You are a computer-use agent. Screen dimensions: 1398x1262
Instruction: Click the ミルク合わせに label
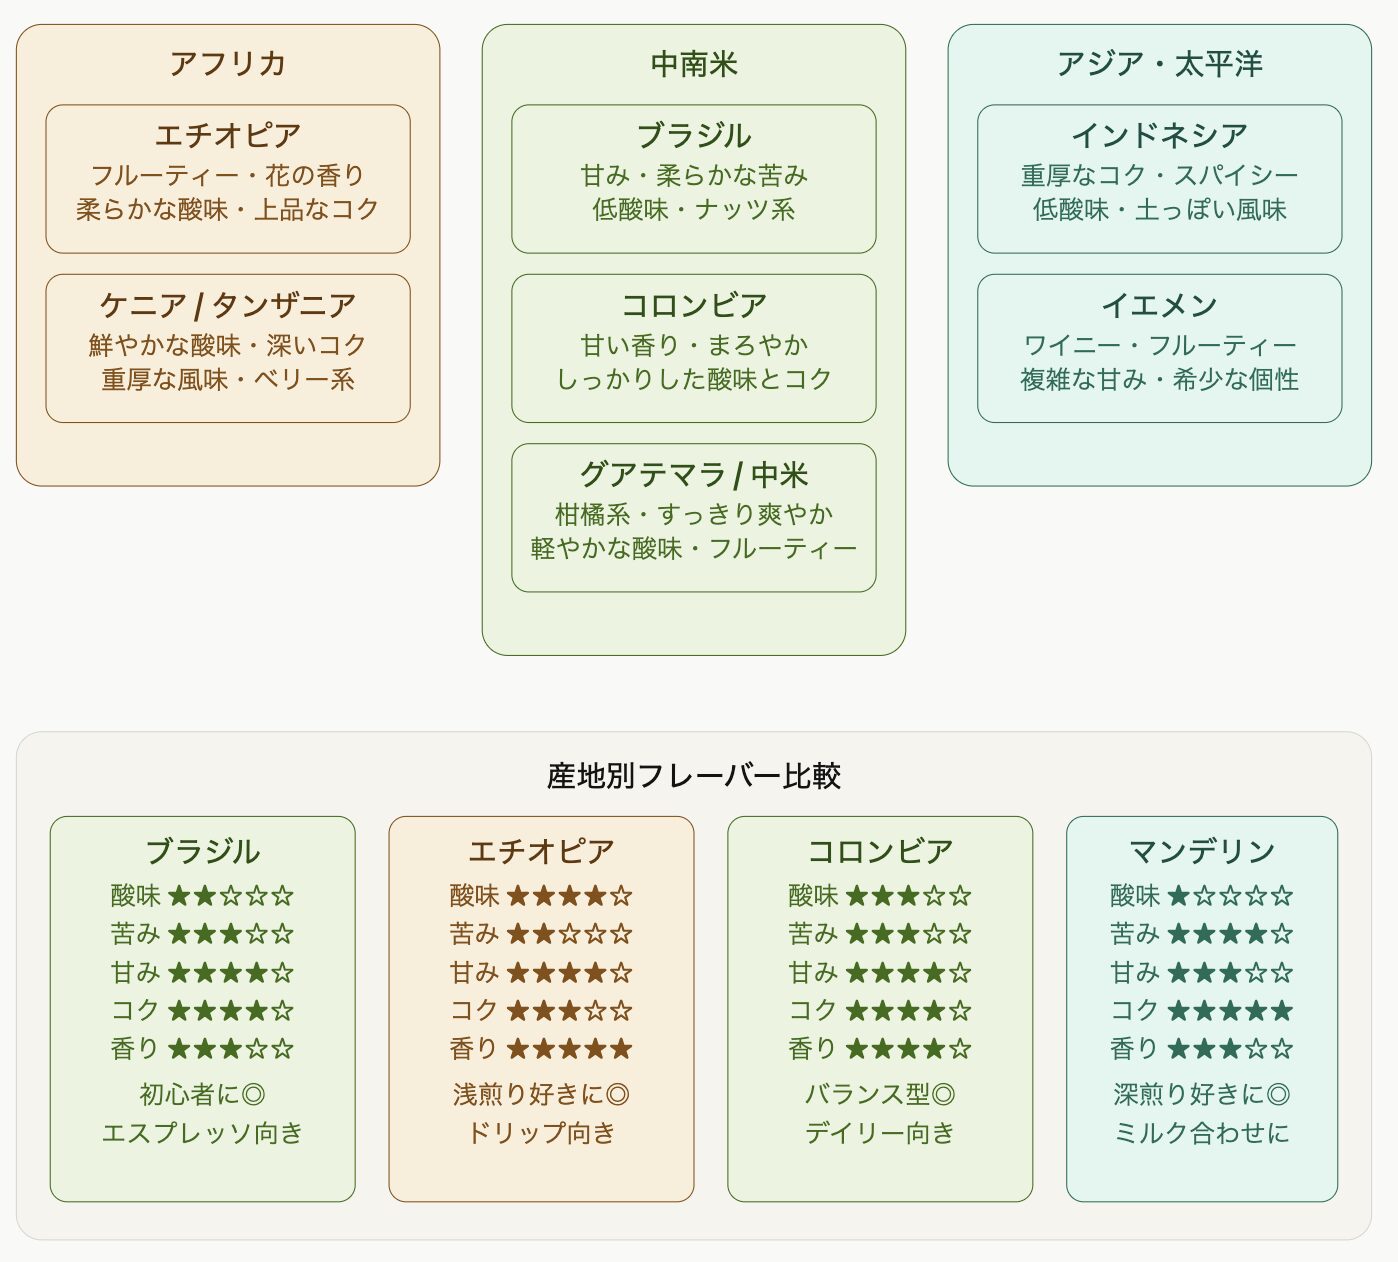[x=1202, y=1133]
